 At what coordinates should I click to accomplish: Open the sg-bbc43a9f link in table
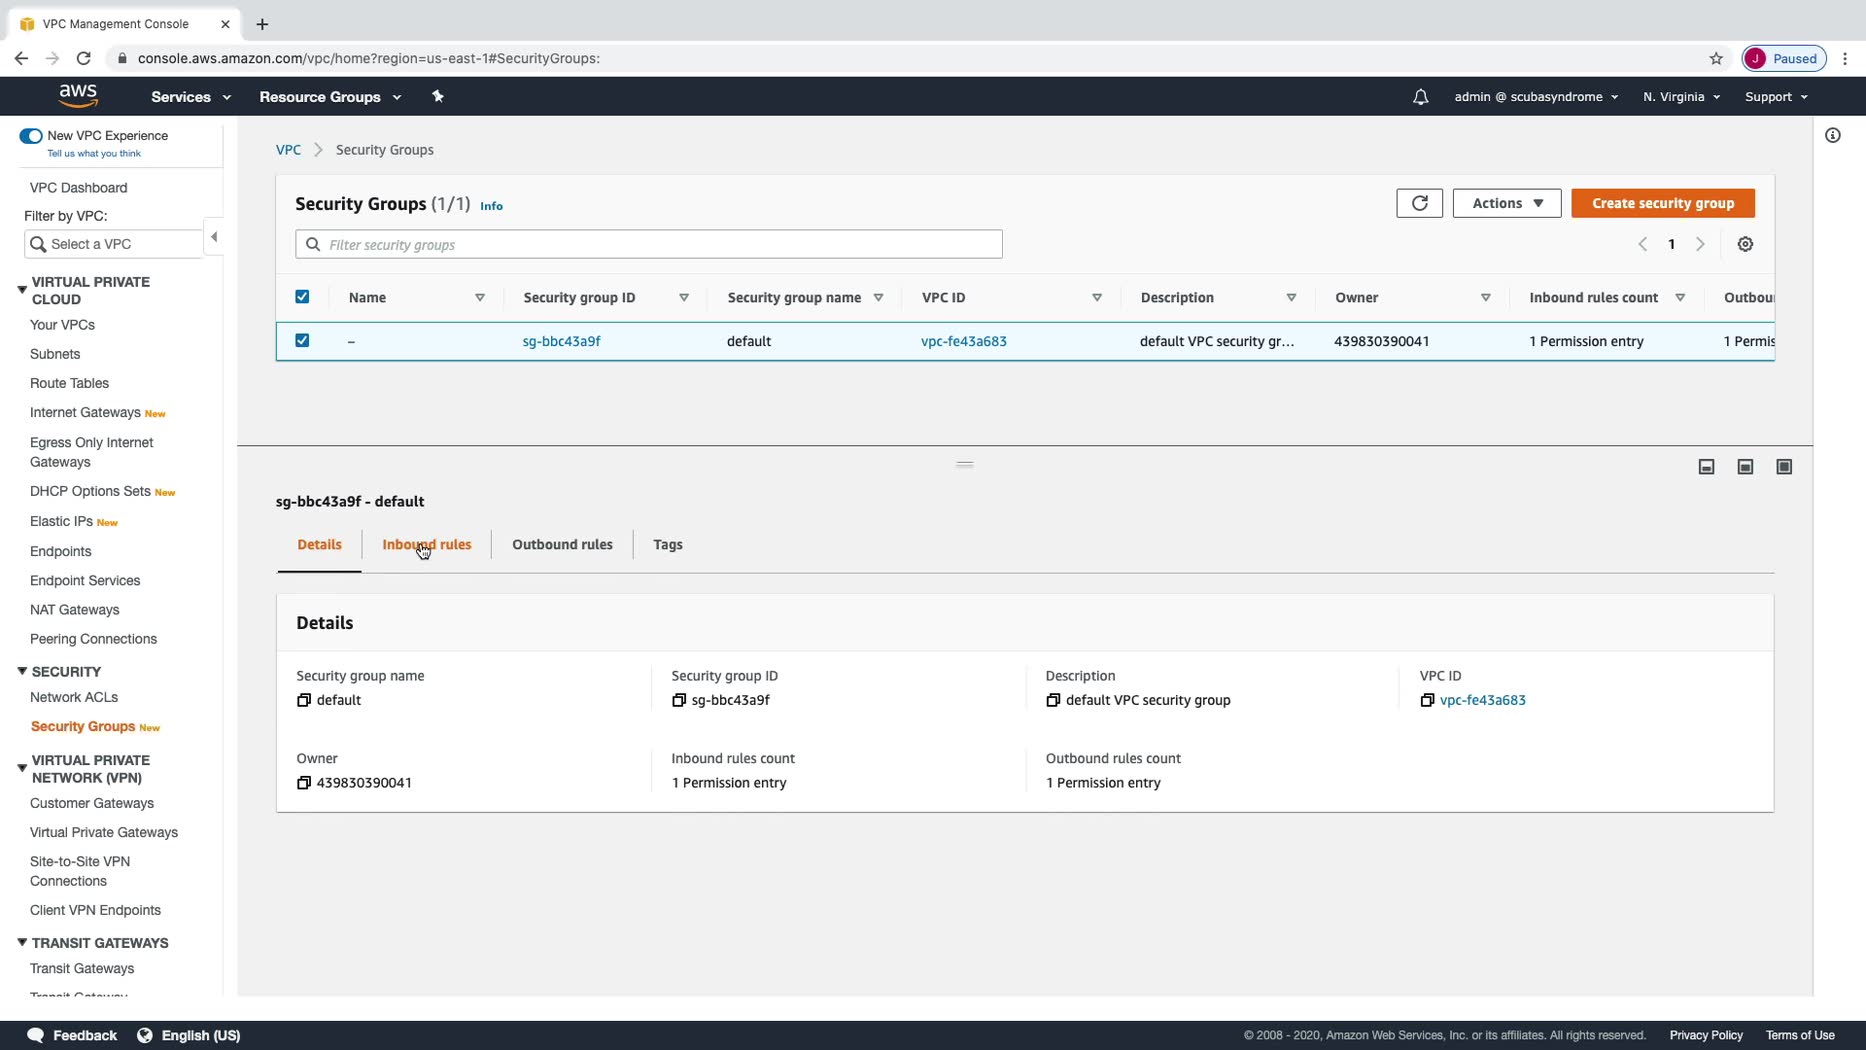[x=561, y=341]
